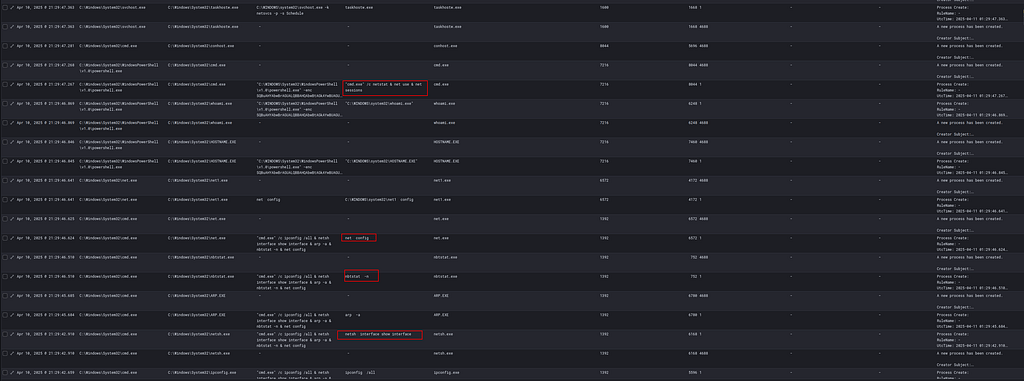Click the 5696 4688 process ID cell
This screenshot has height=381, width=1024.
697,46
